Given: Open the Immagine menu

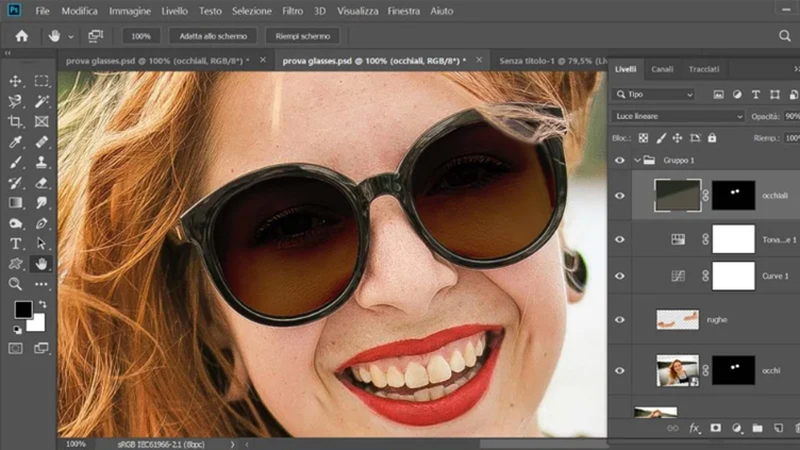Looking at the screenshot, I should pos(130,11).
